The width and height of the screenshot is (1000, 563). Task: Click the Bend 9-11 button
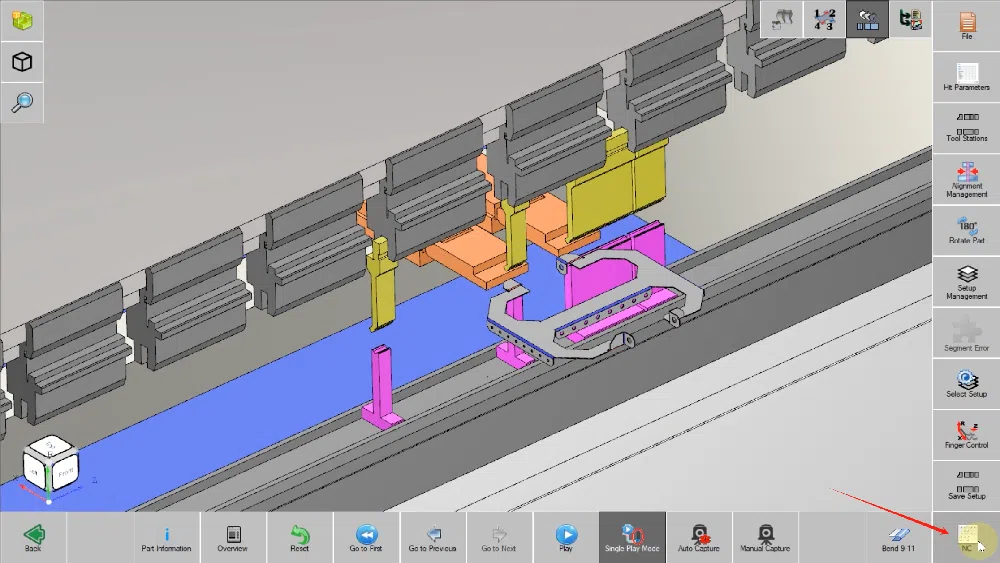898,538
